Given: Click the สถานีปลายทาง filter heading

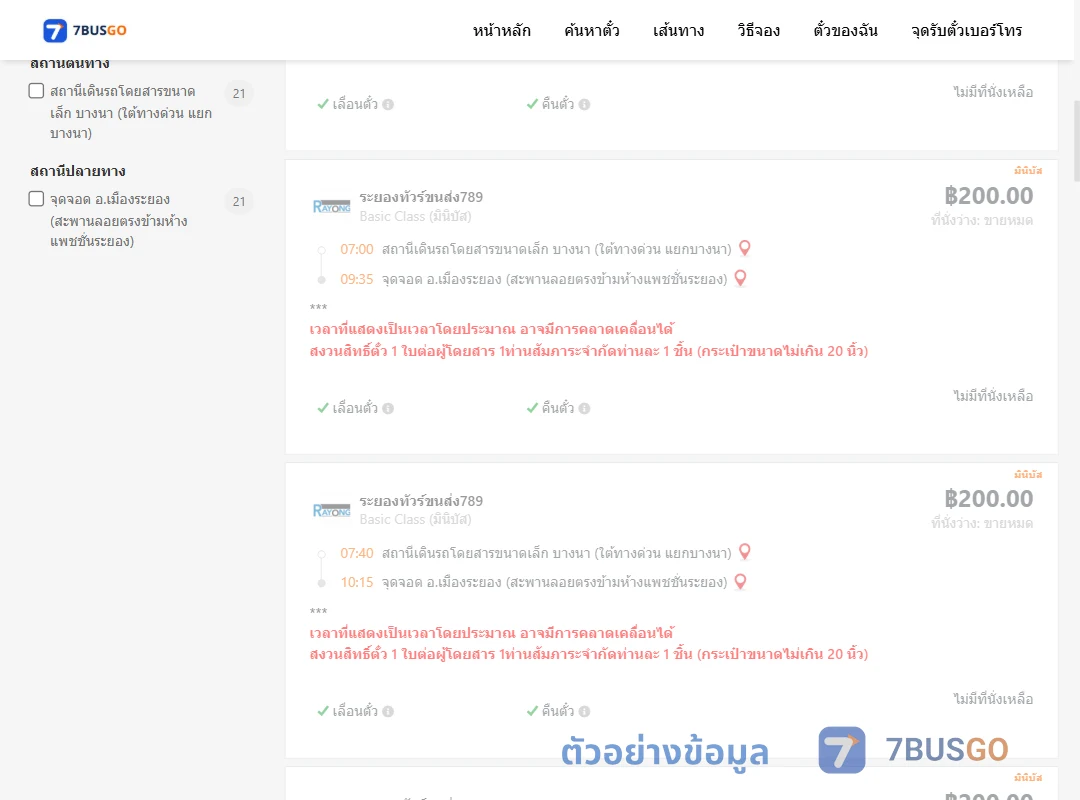Looking at the screenshot, I should tap(78, 171).
